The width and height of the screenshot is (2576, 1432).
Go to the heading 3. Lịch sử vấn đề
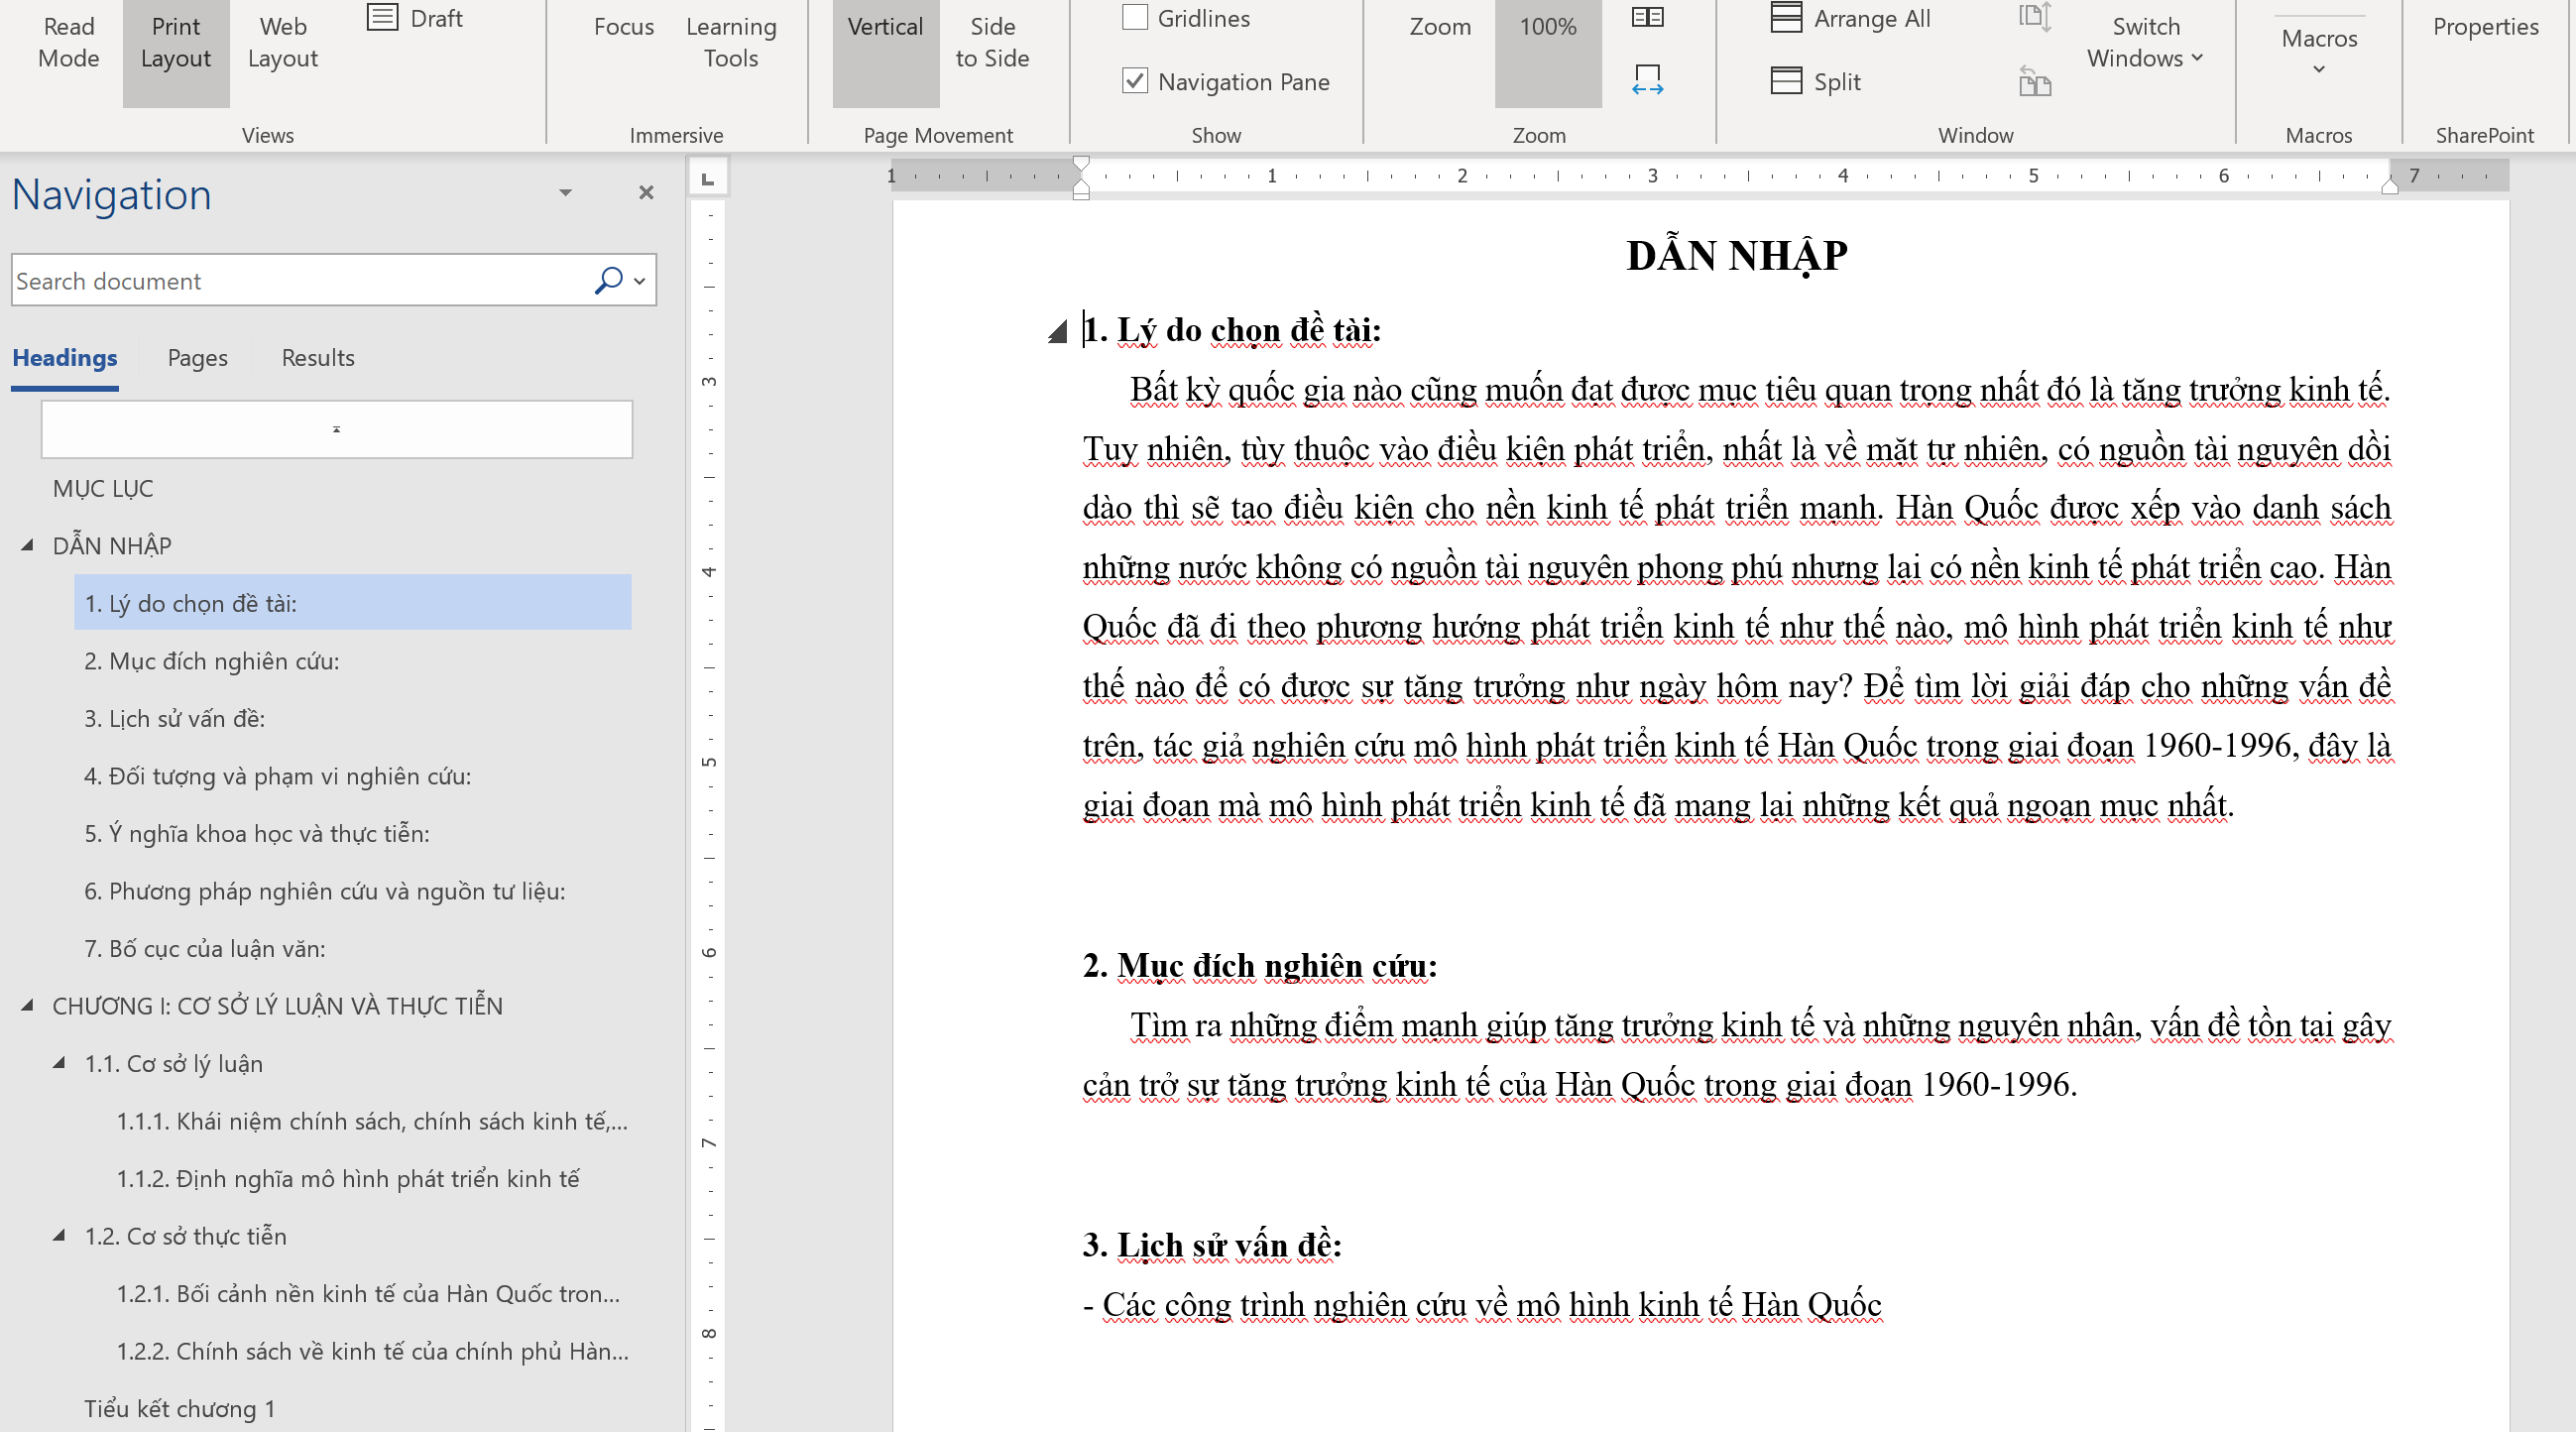(x=174, y=719)
